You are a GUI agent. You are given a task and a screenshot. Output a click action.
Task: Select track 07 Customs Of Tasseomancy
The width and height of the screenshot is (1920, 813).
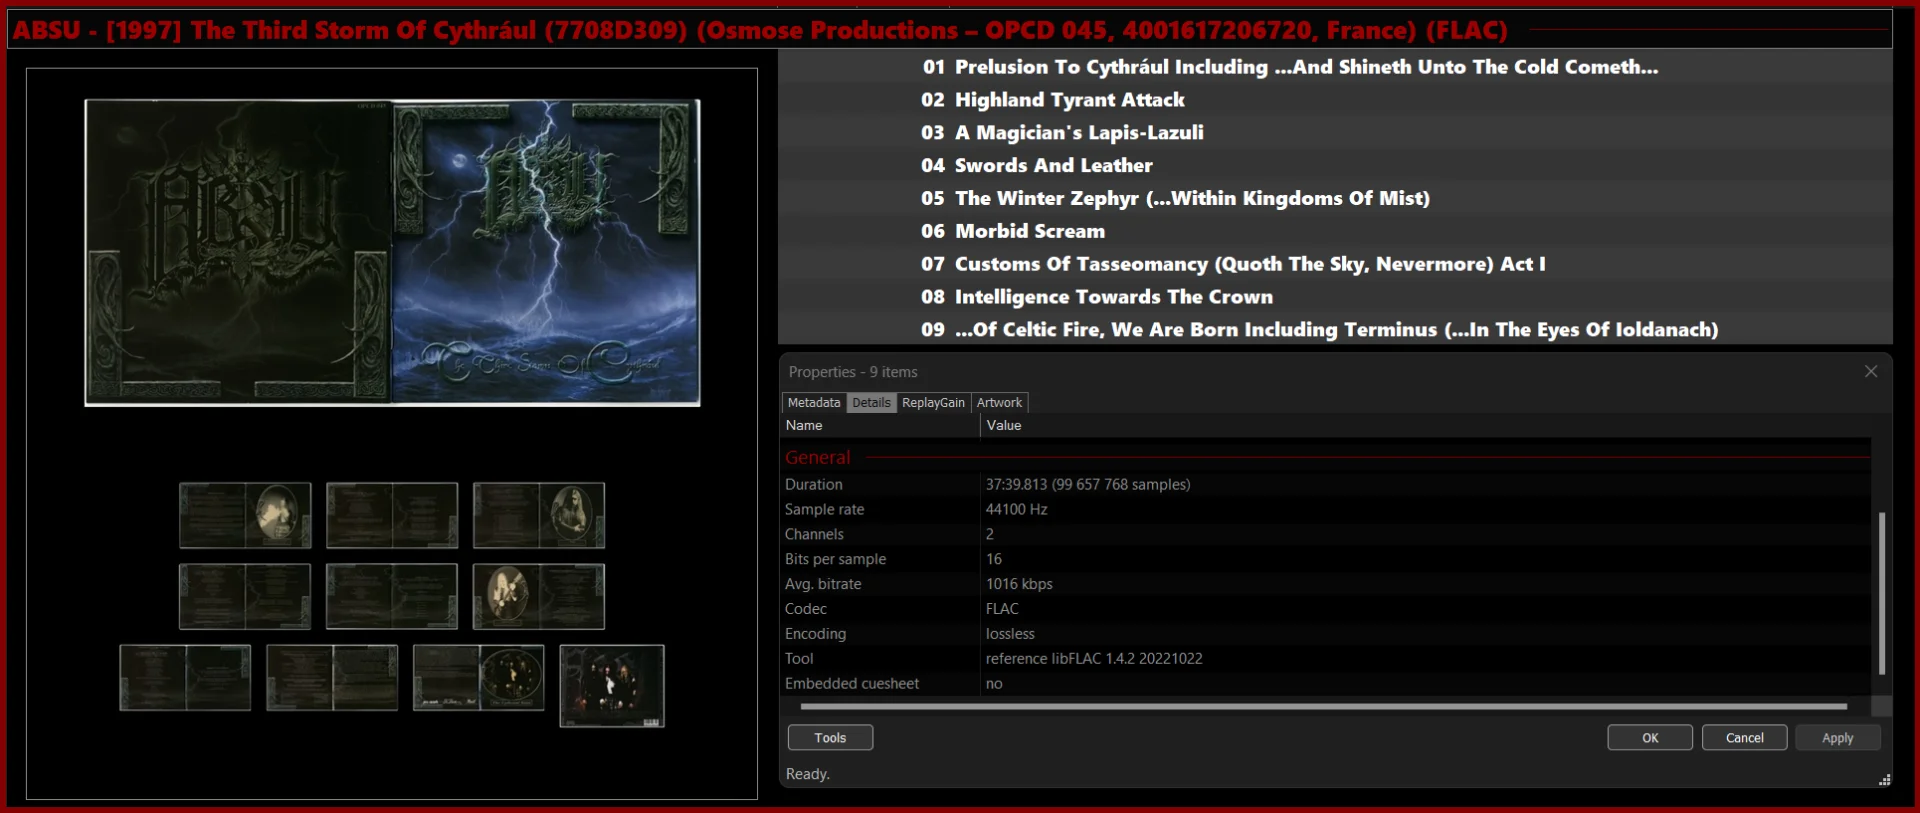tap(1335, 264)
